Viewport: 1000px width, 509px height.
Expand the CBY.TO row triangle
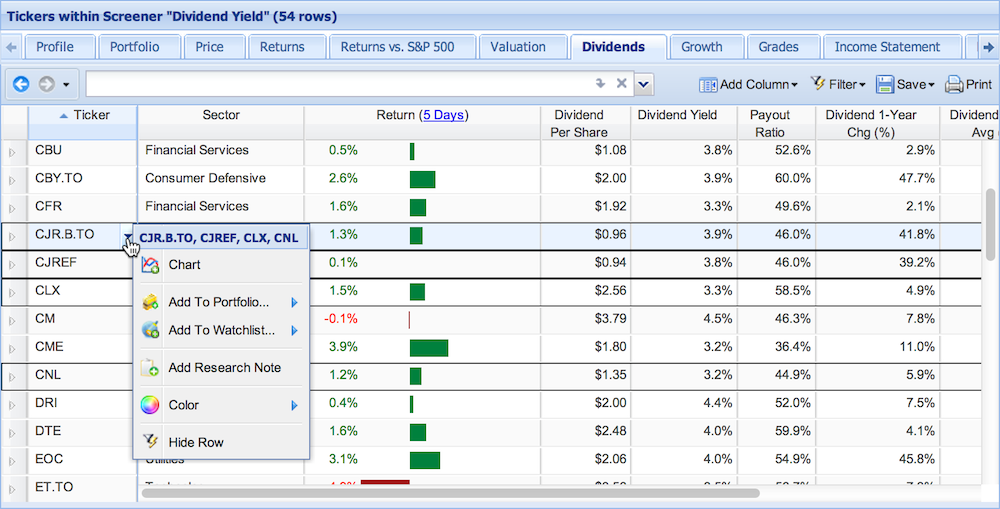click(x=11, y=181)
